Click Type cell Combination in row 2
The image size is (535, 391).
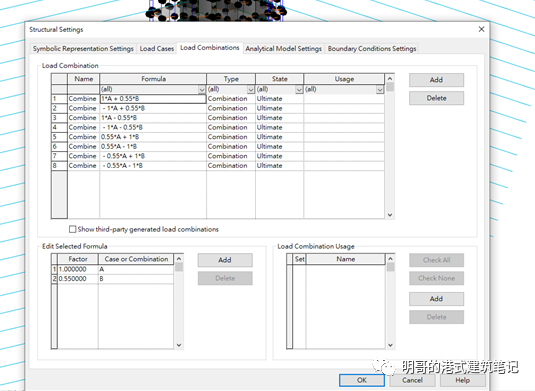231,108
